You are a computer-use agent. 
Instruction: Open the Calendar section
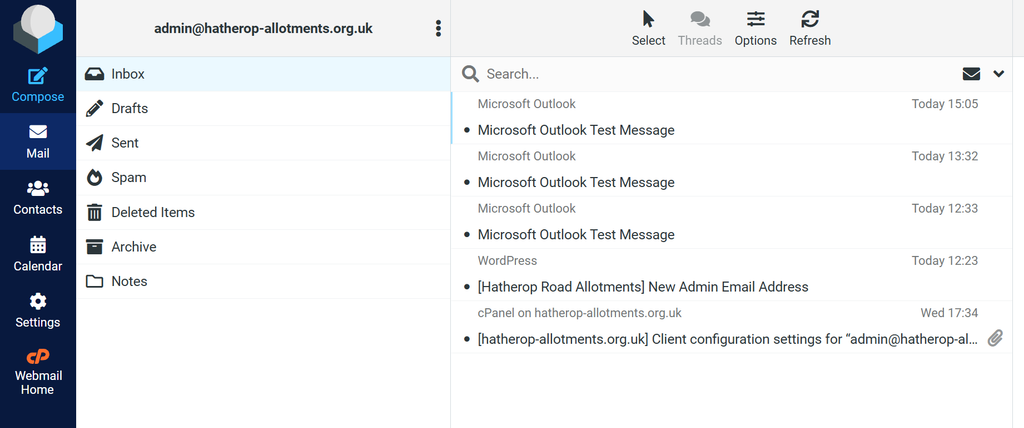pos(38,255)
